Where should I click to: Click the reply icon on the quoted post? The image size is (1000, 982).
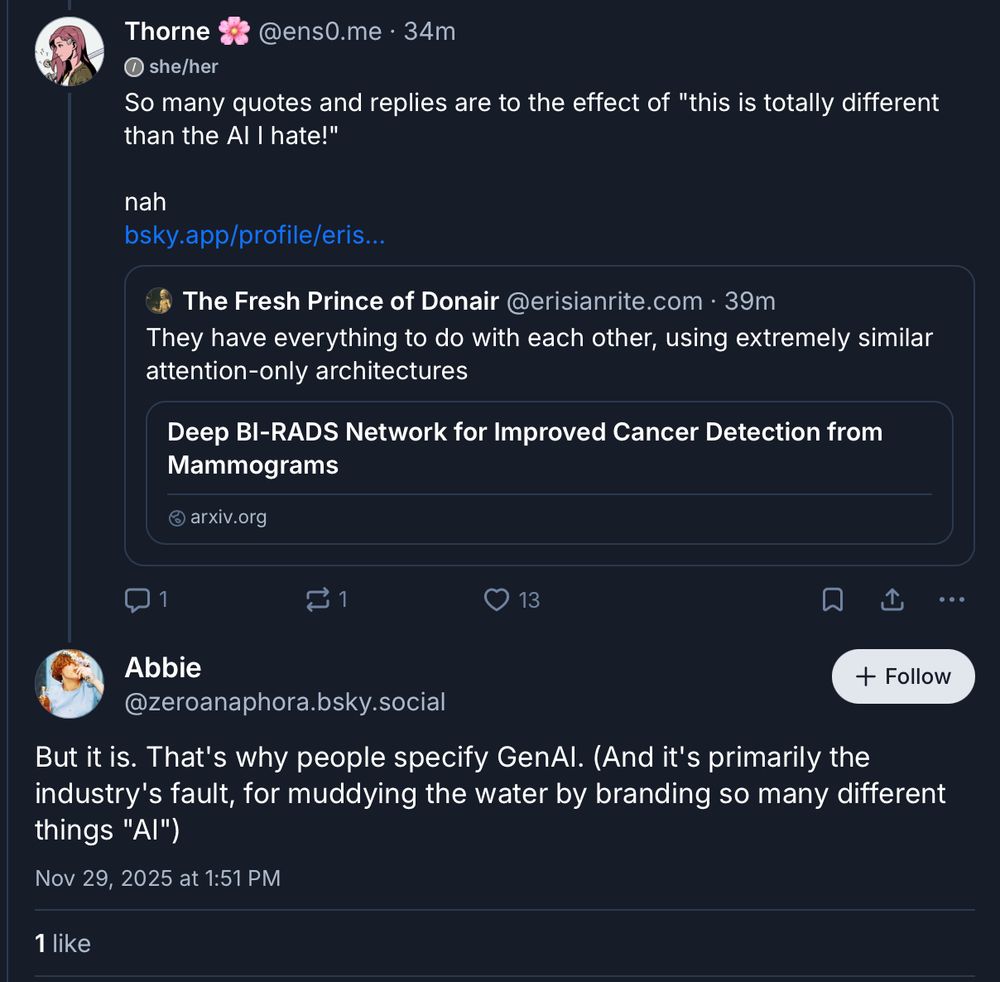click(x=138, y=600)
